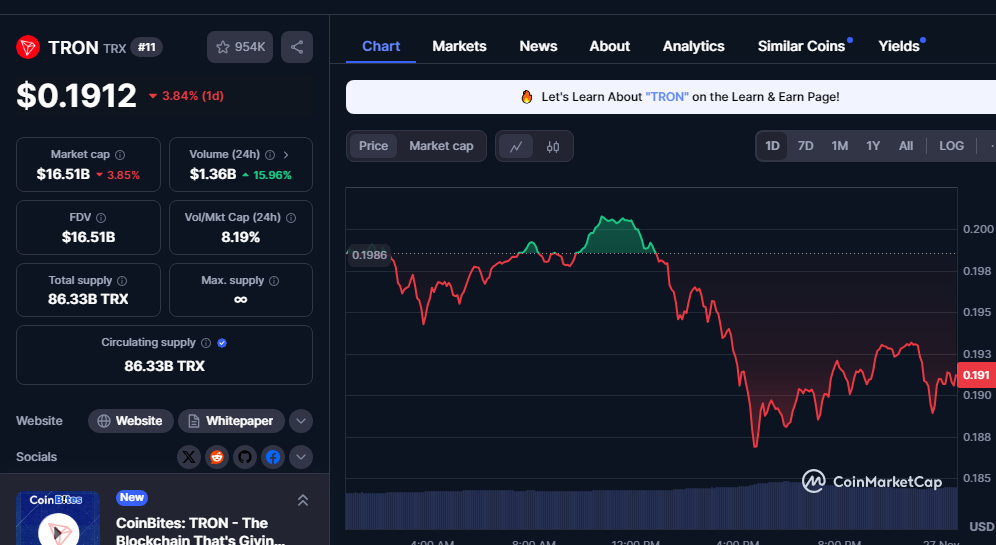This screenshot has height=545, width=996.
Task: Click the Max. supply info icon
Action: (x=274, y=281)
